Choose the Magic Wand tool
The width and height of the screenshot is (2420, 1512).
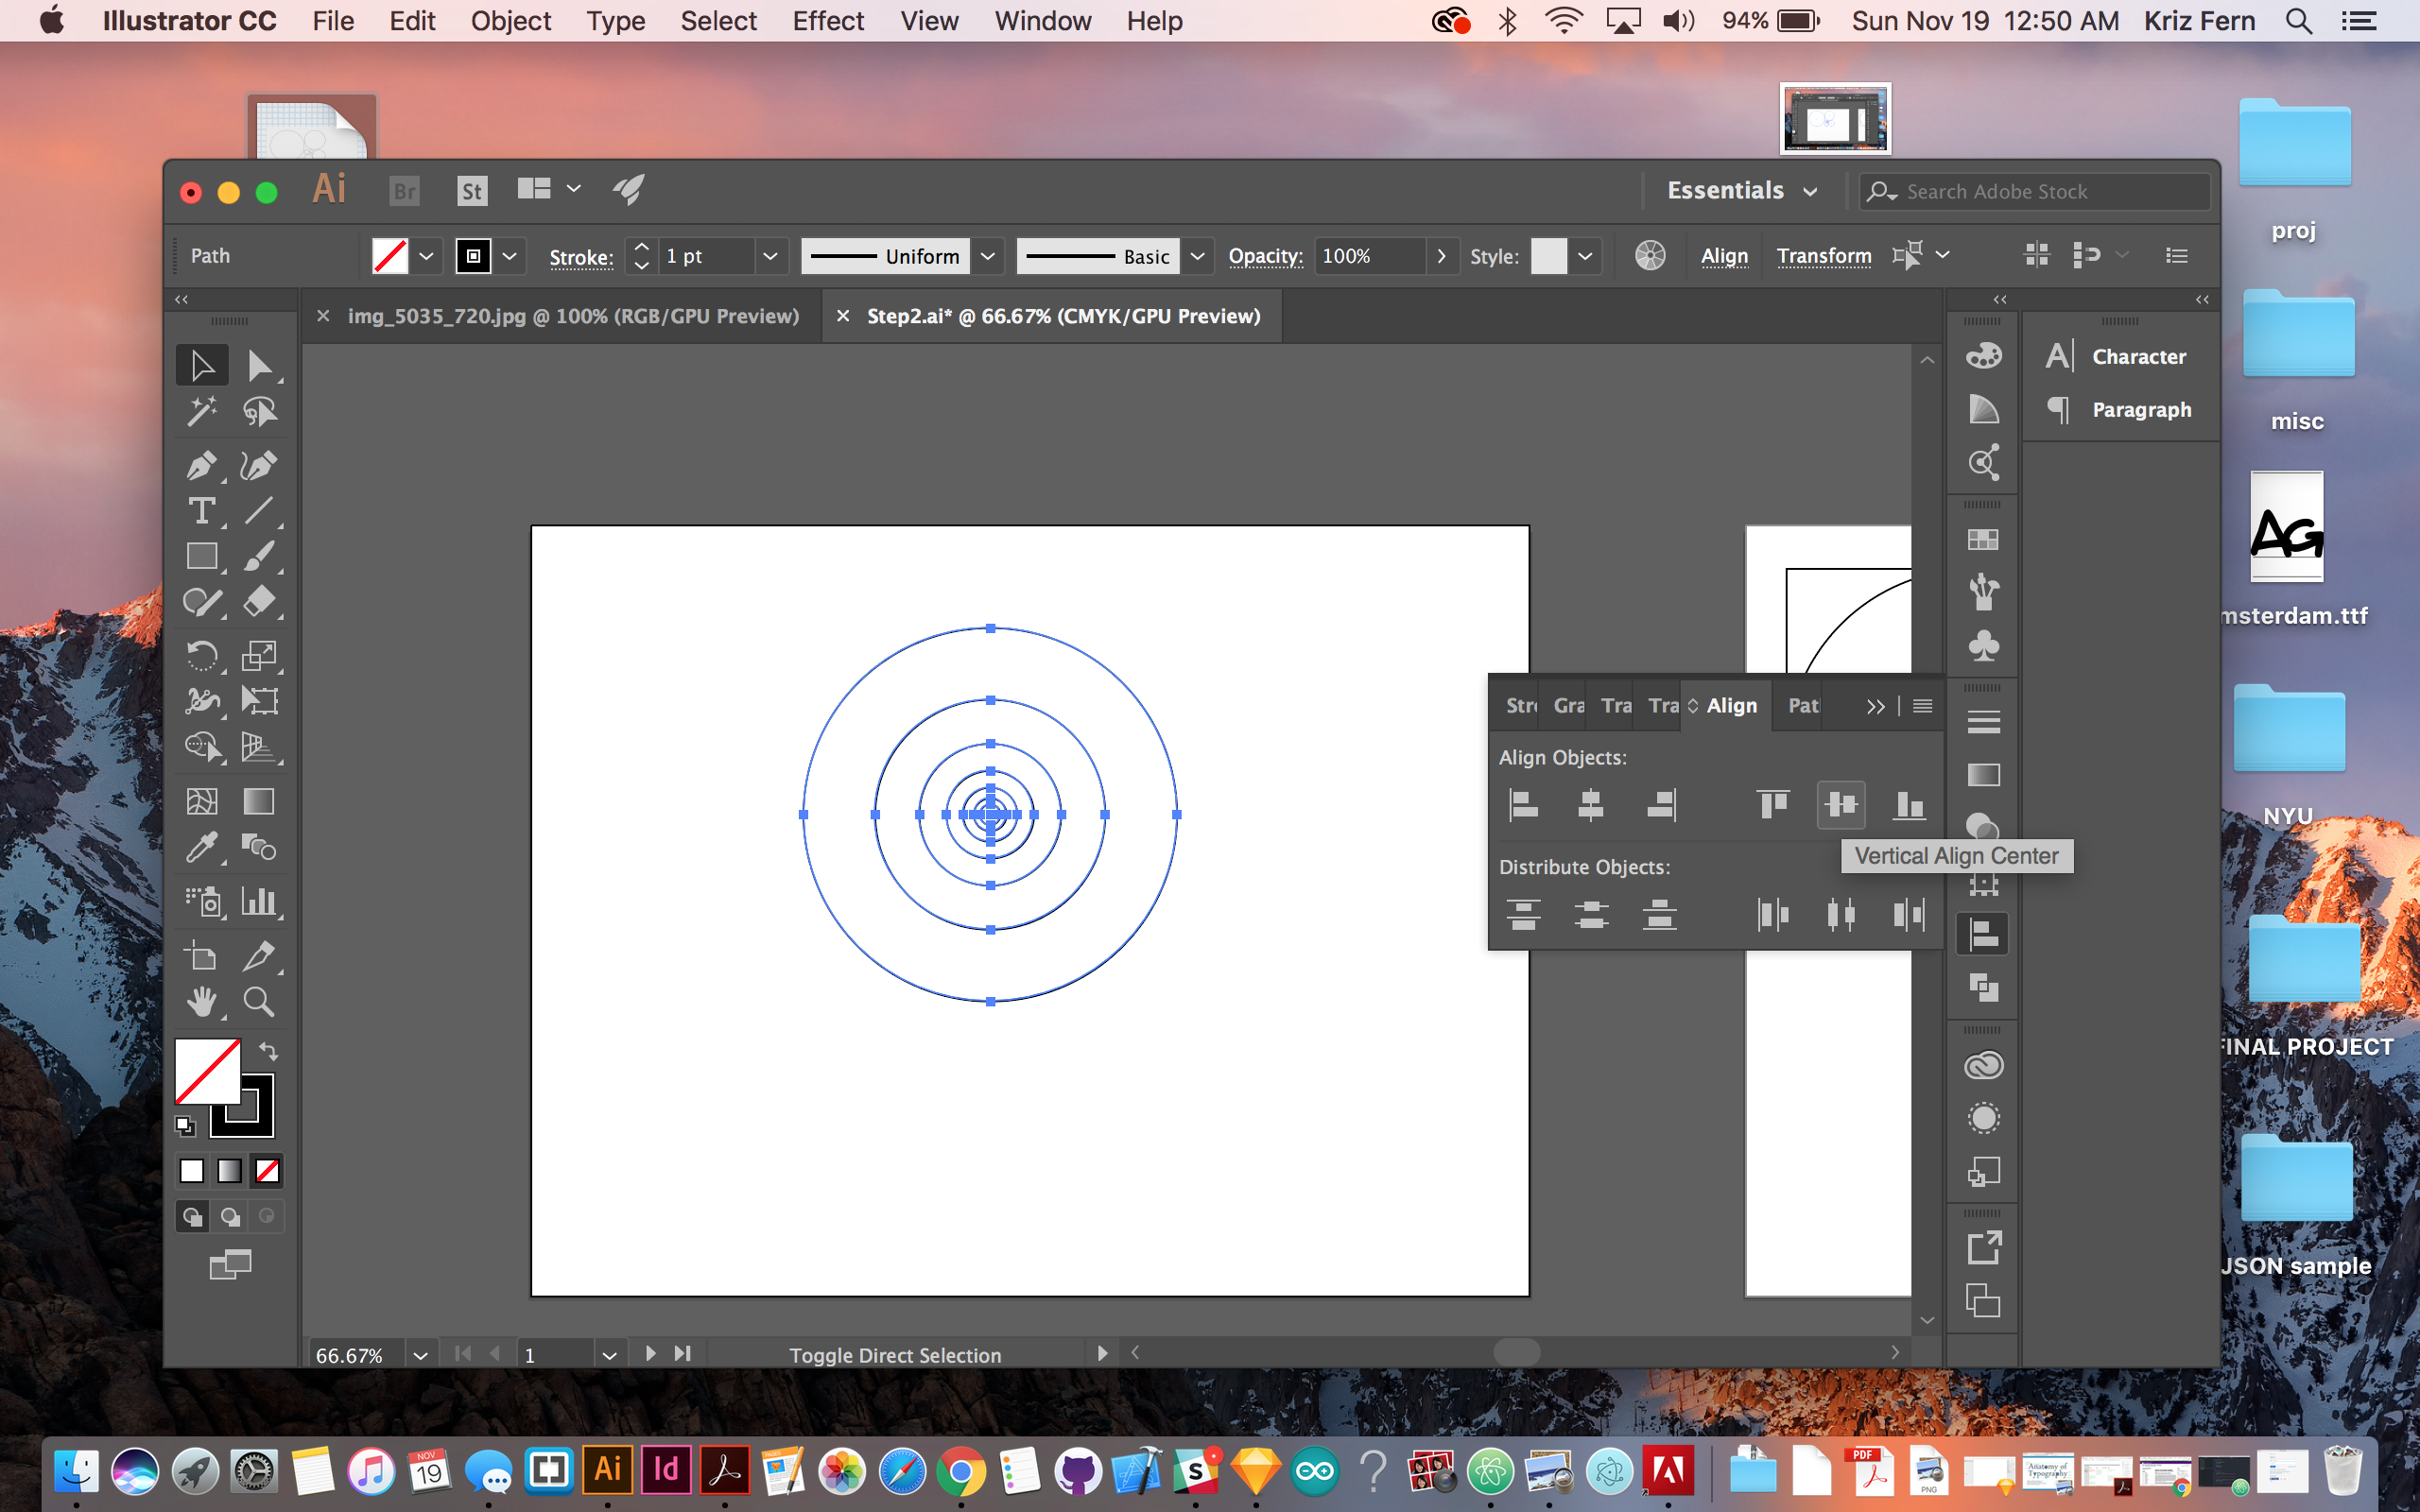[201, 411]
